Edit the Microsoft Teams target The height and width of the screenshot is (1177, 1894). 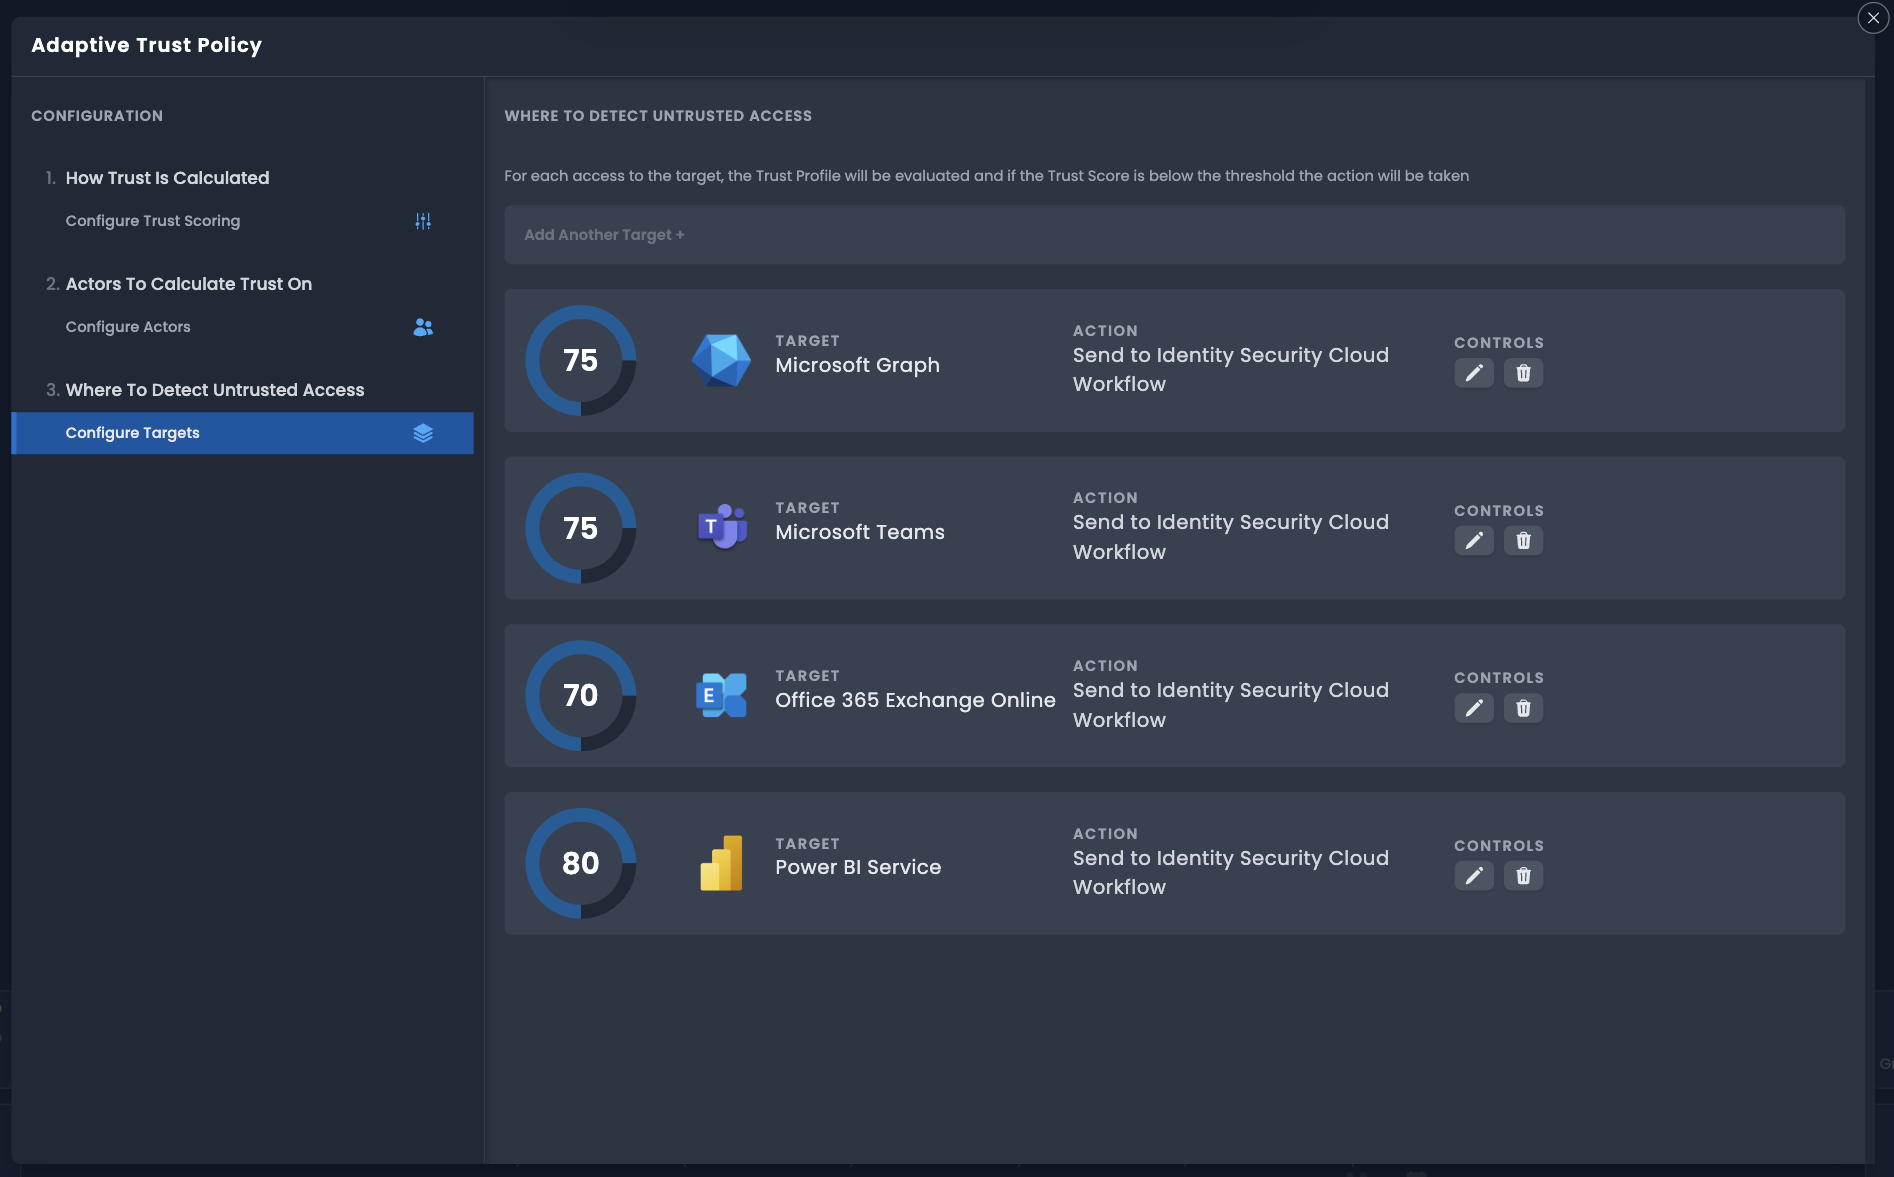tap(1474, 541)
